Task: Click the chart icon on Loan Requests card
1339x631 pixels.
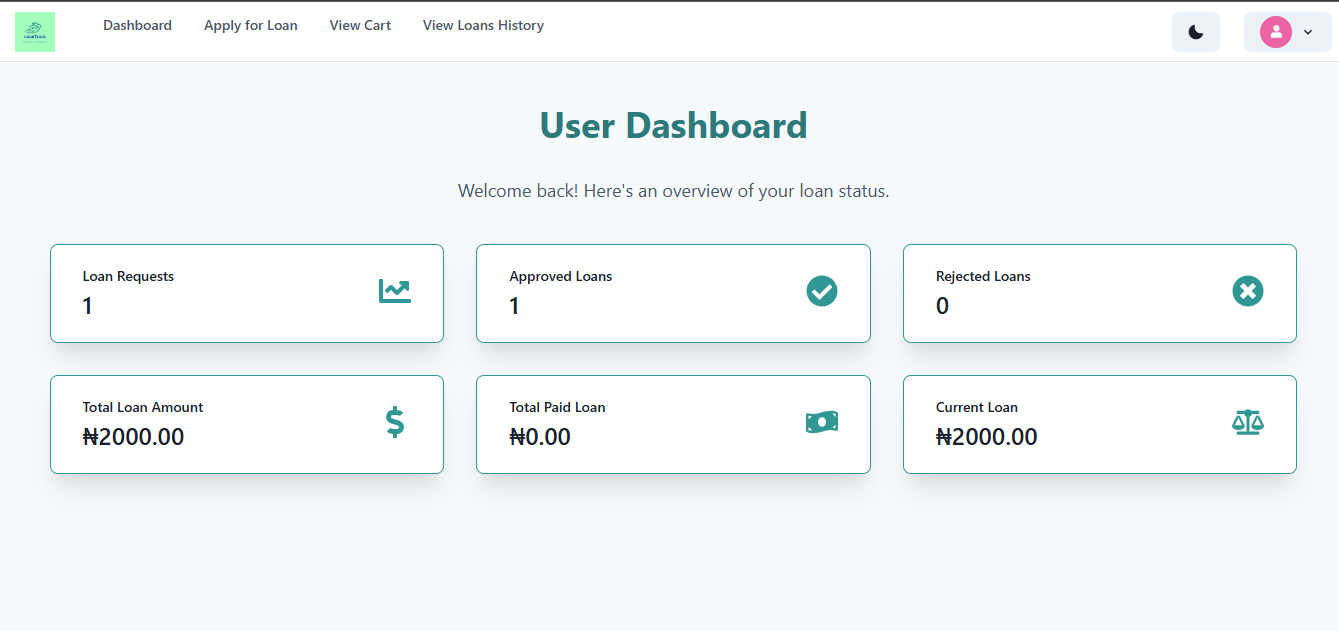Action: (x=395, y=291)
